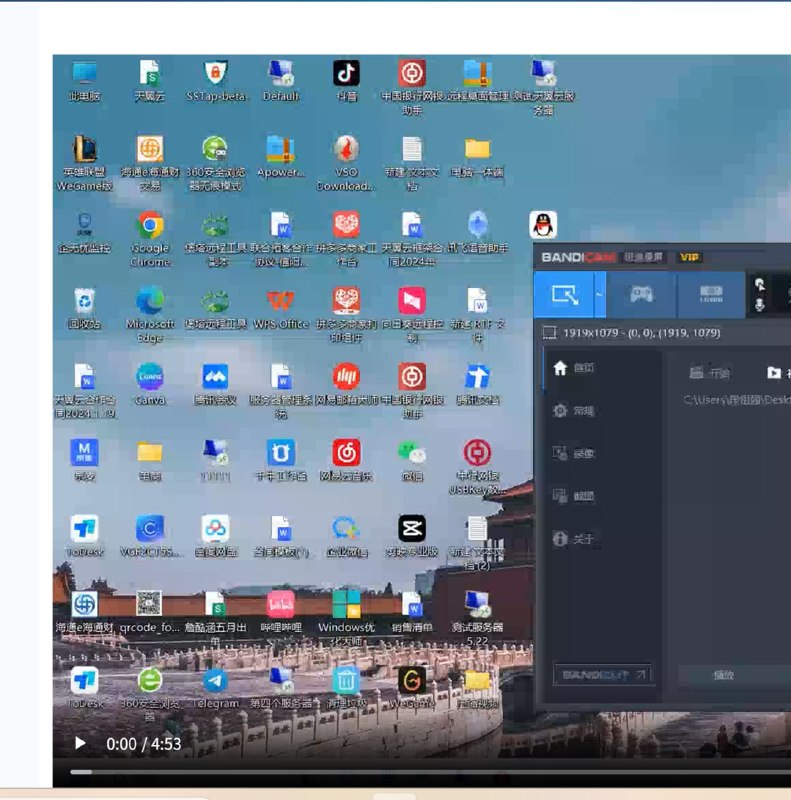This screenshot has width=791, height=800.
Task: Open the Apower desktop icon
Action: pyautogui.click(x=281, y=157)
